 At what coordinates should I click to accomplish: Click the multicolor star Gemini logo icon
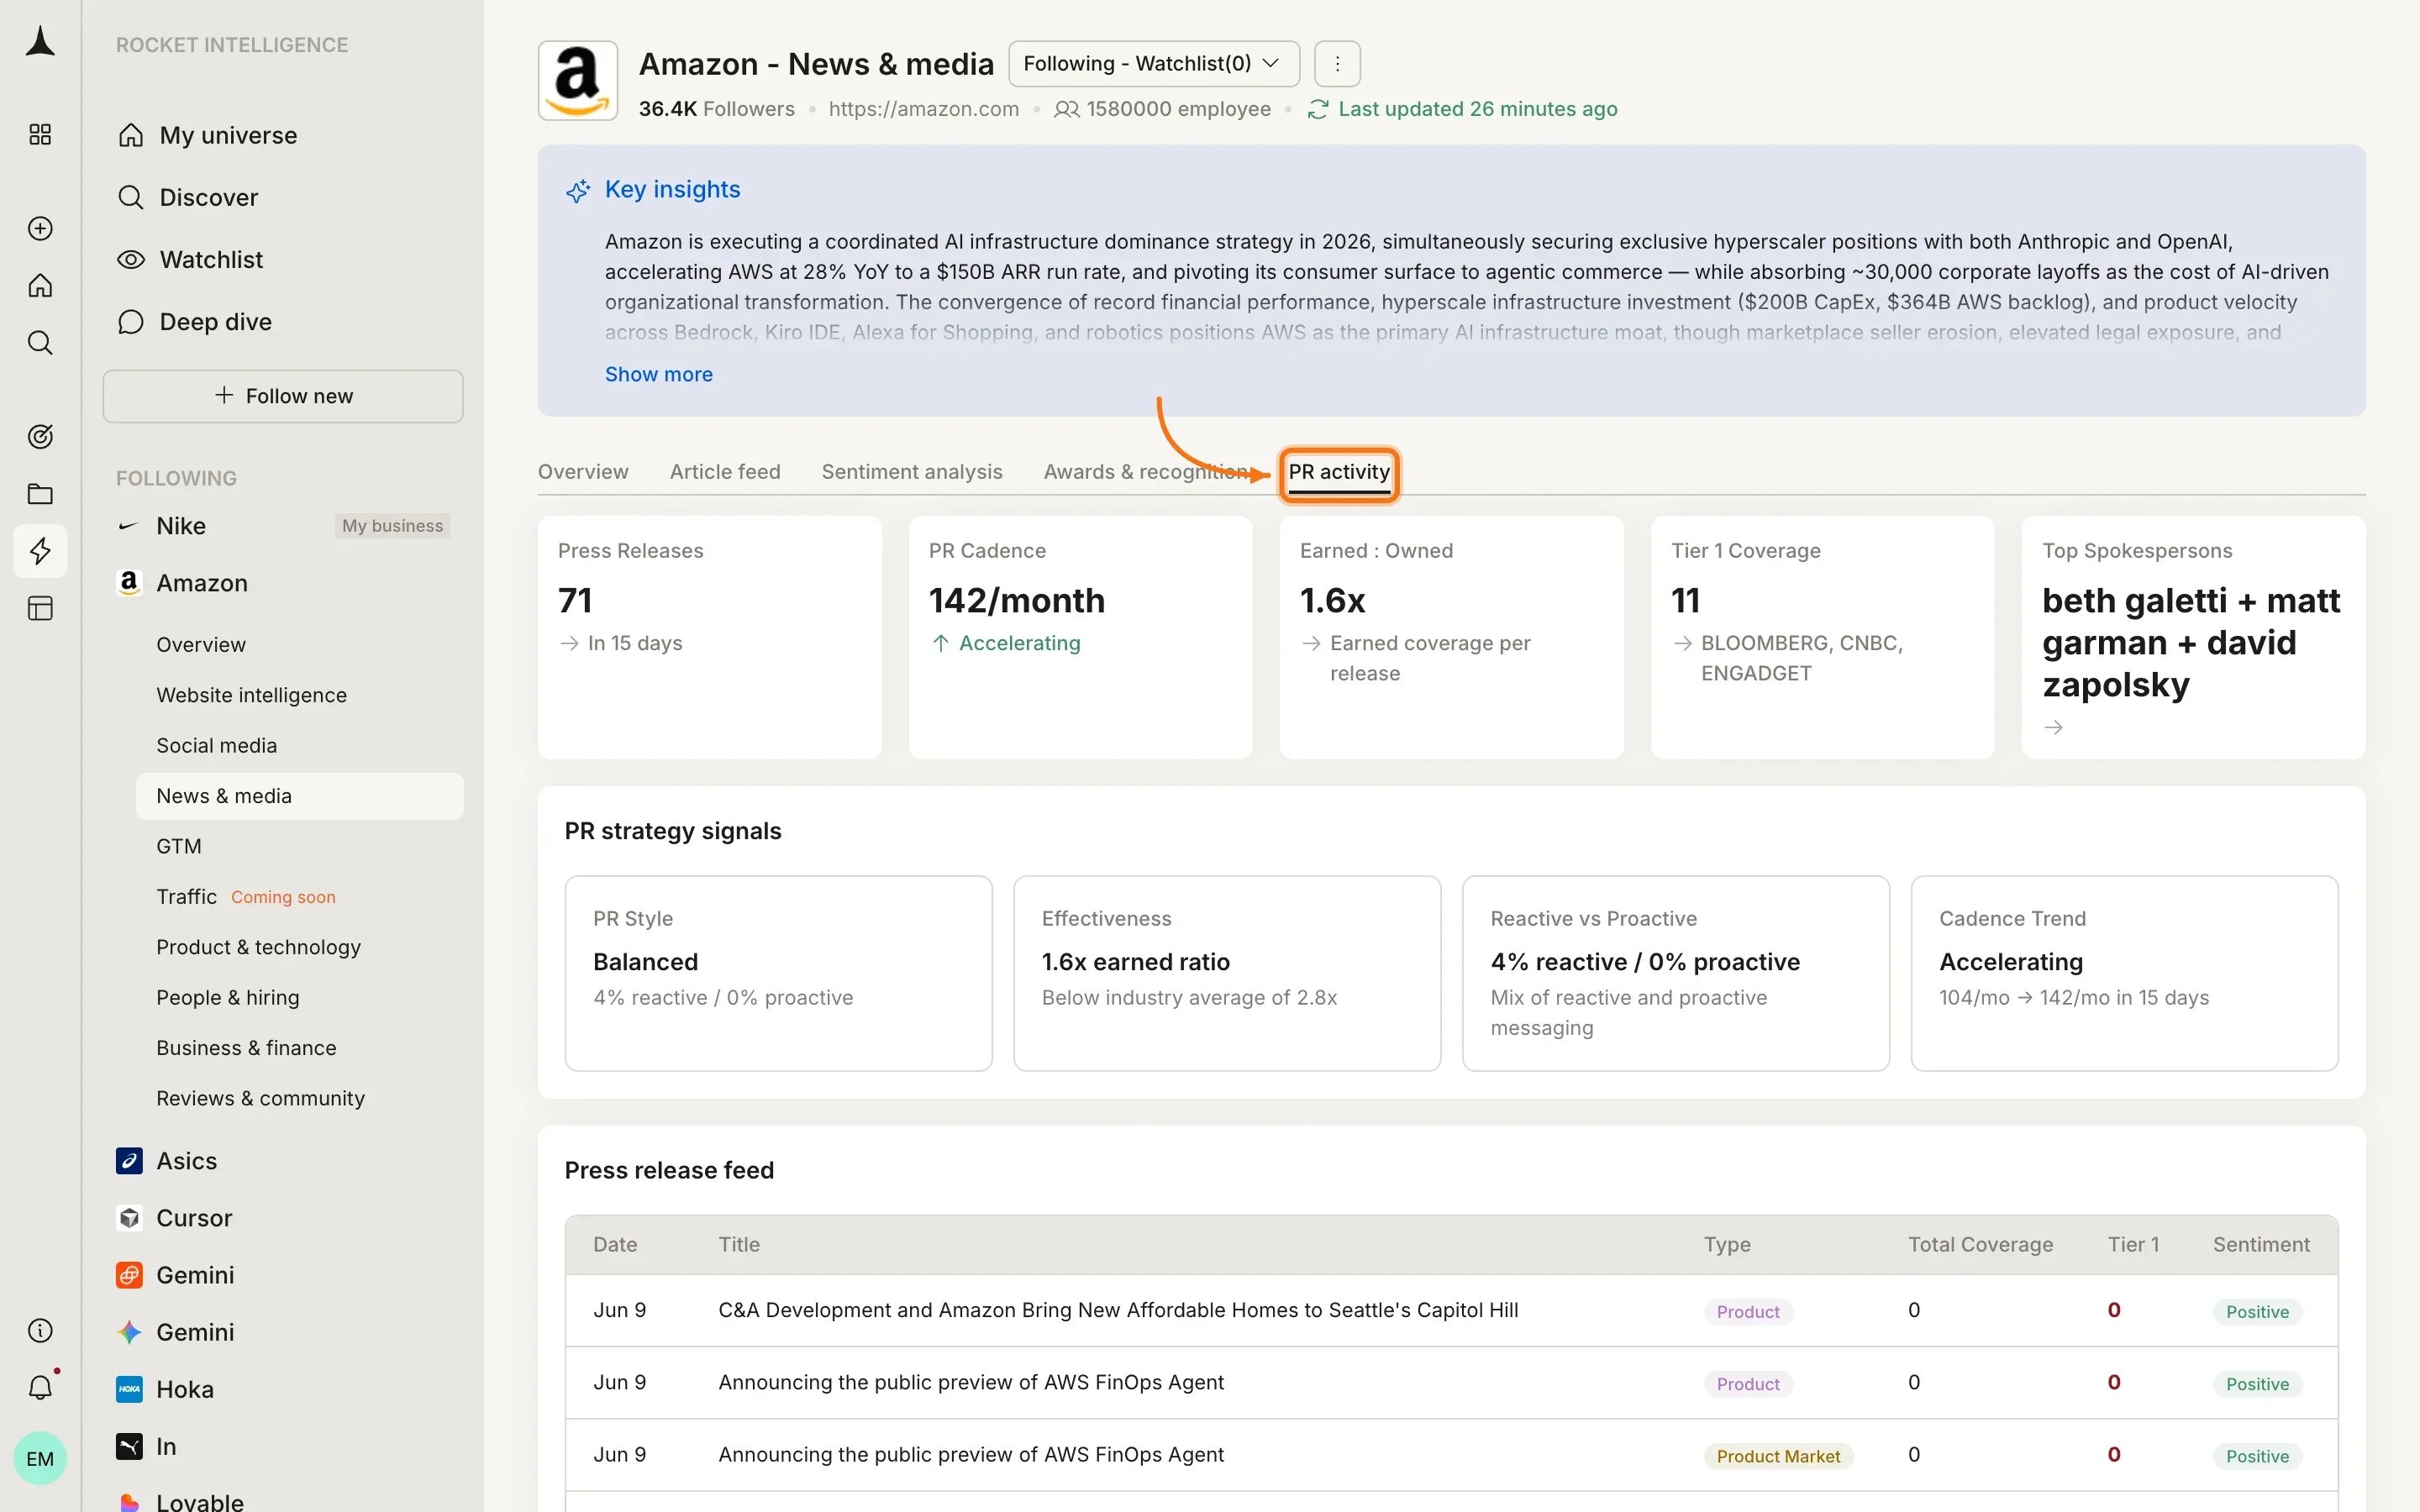coord(129,1332)
